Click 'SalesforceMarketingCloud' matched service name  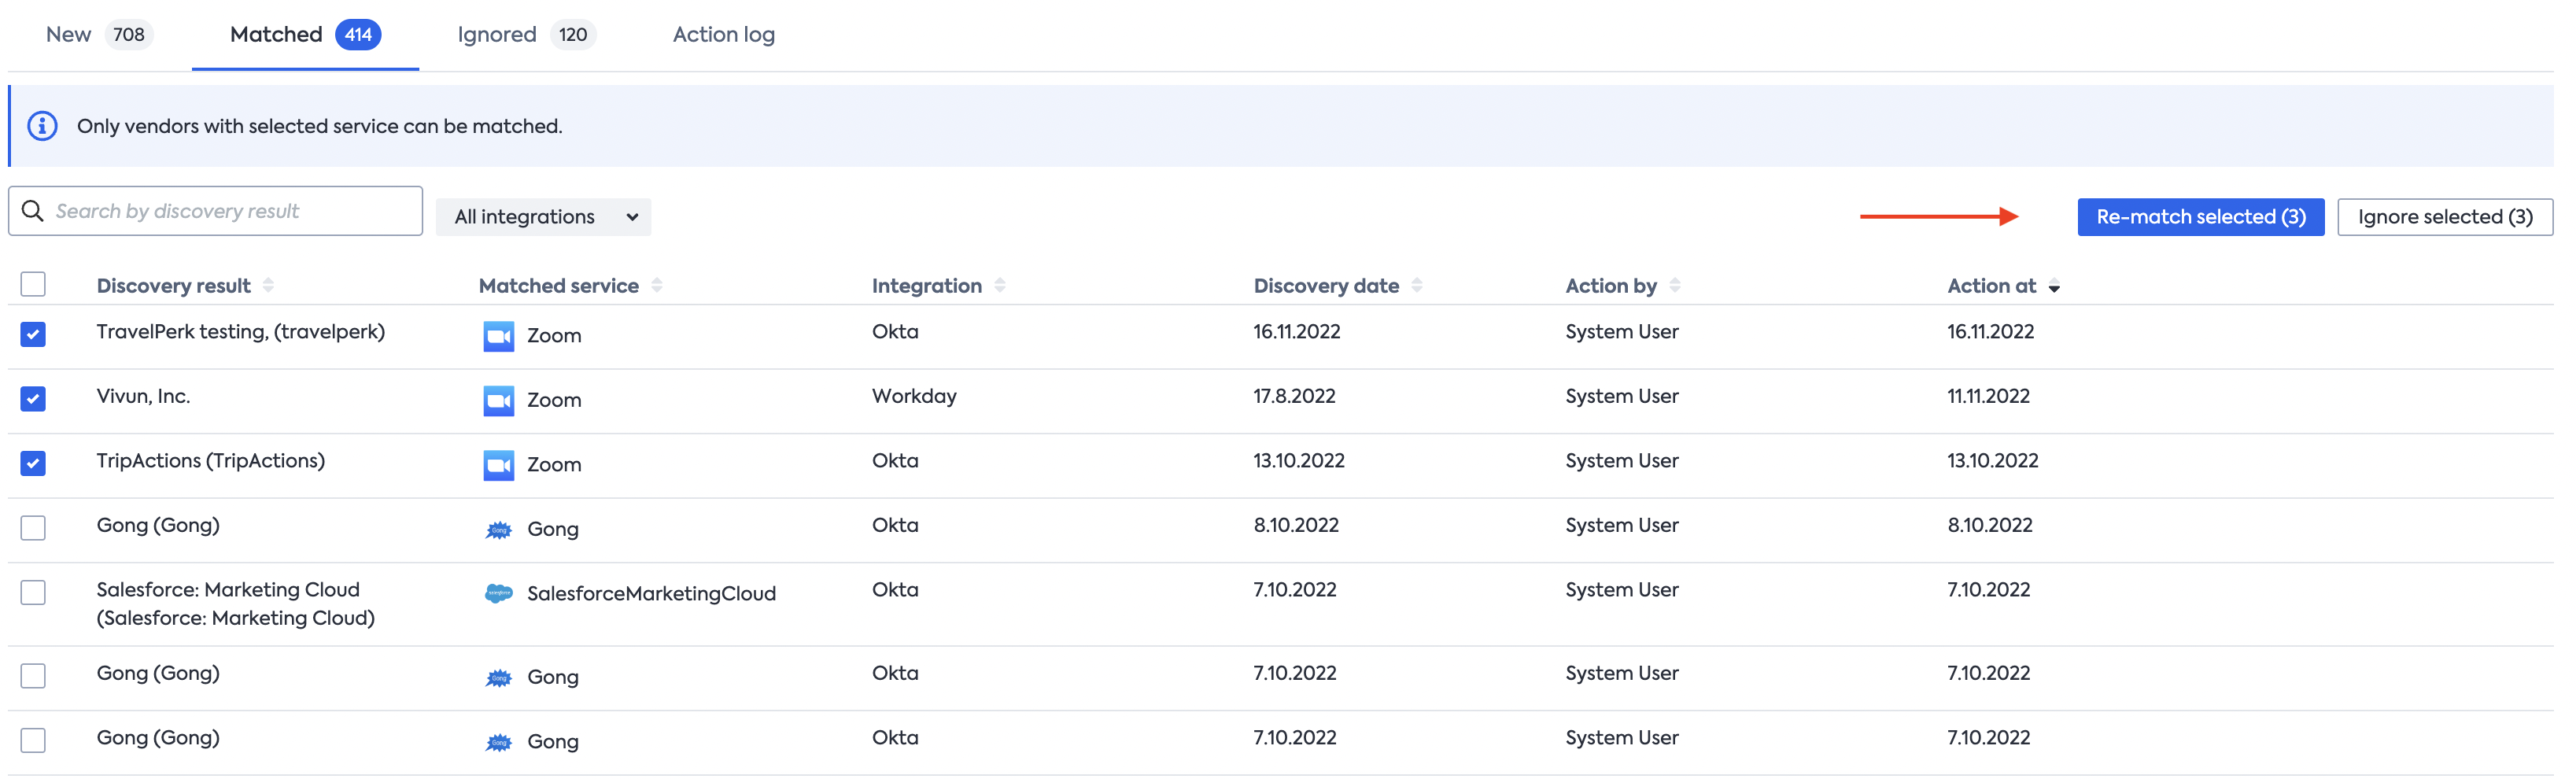pos(651,594)
